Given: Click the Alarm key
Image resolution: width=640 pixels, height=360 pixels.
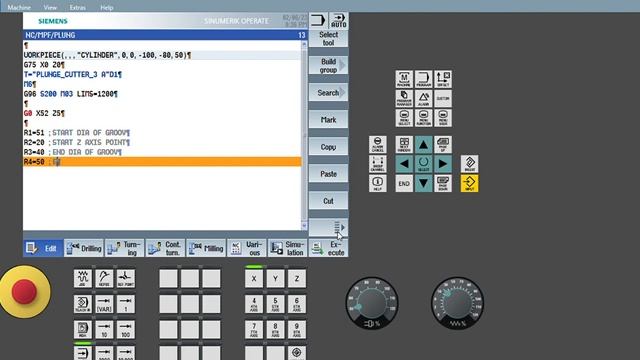Looking at the screenshot, I should pos(423,98).
